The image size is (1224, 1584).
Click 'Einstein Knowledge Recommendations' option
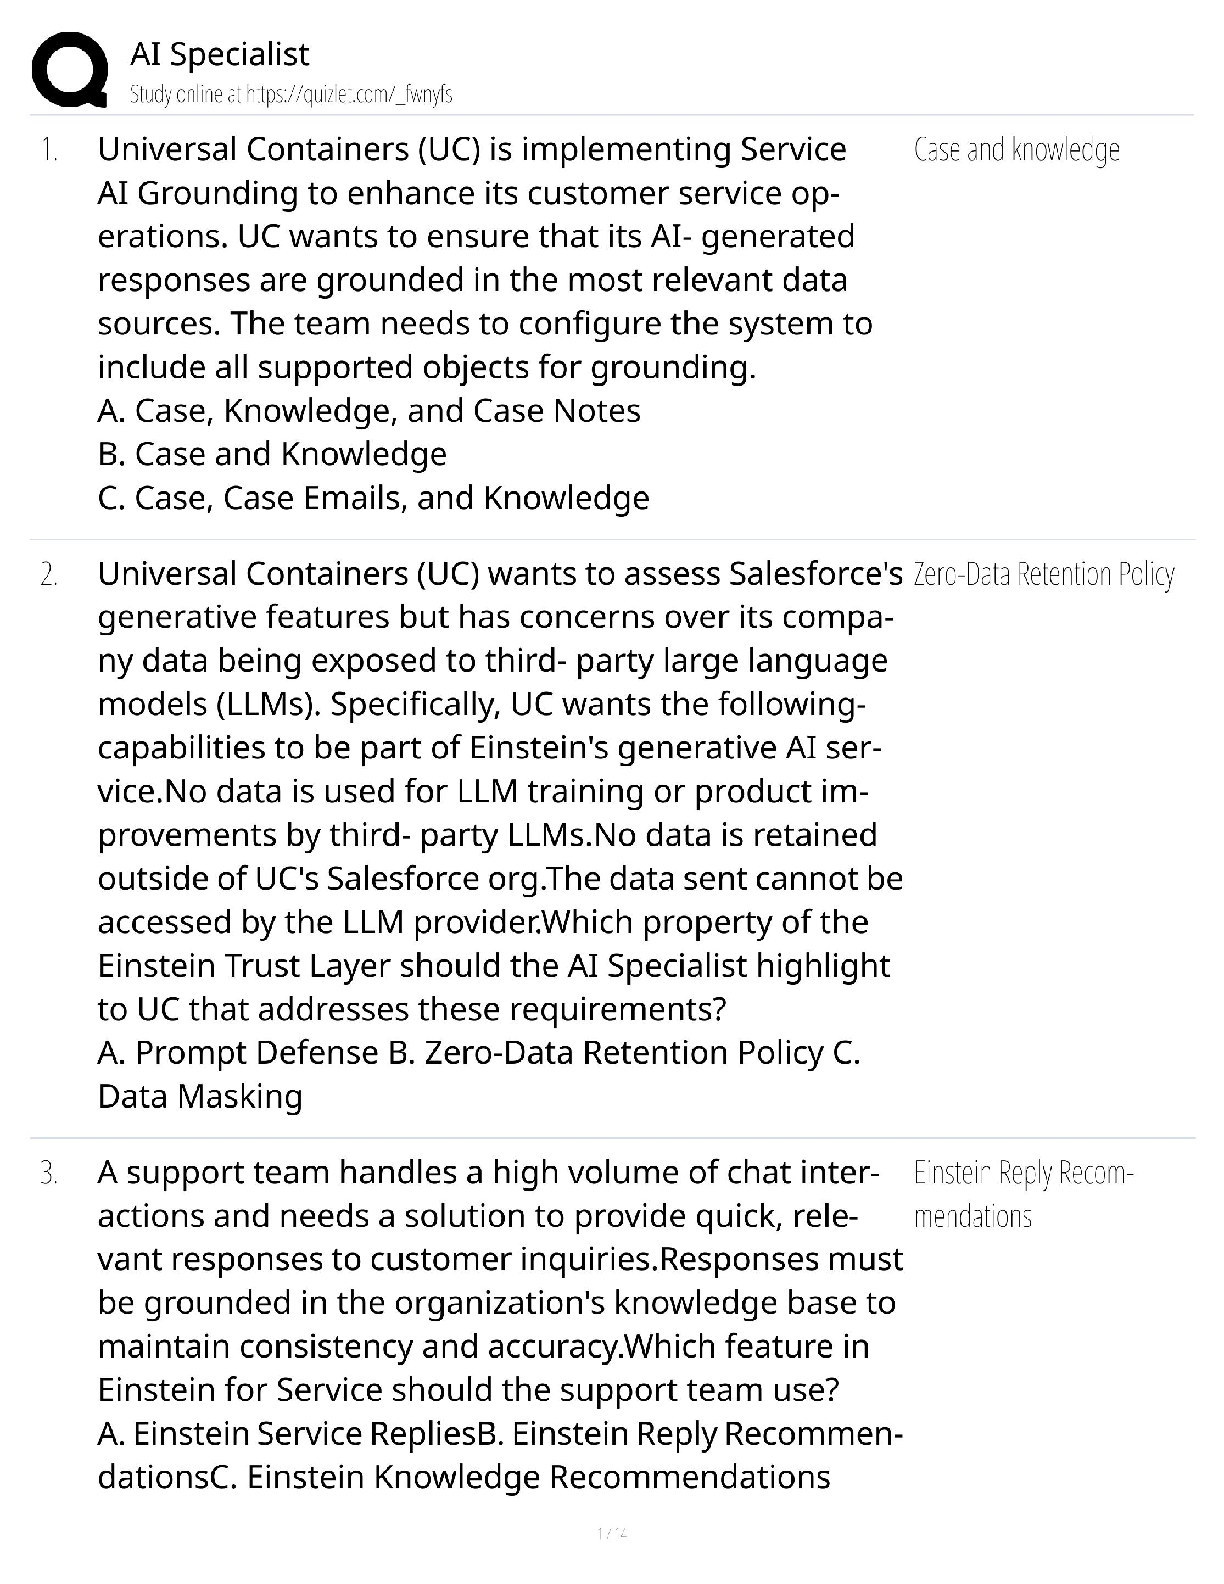pos(538,1477)
